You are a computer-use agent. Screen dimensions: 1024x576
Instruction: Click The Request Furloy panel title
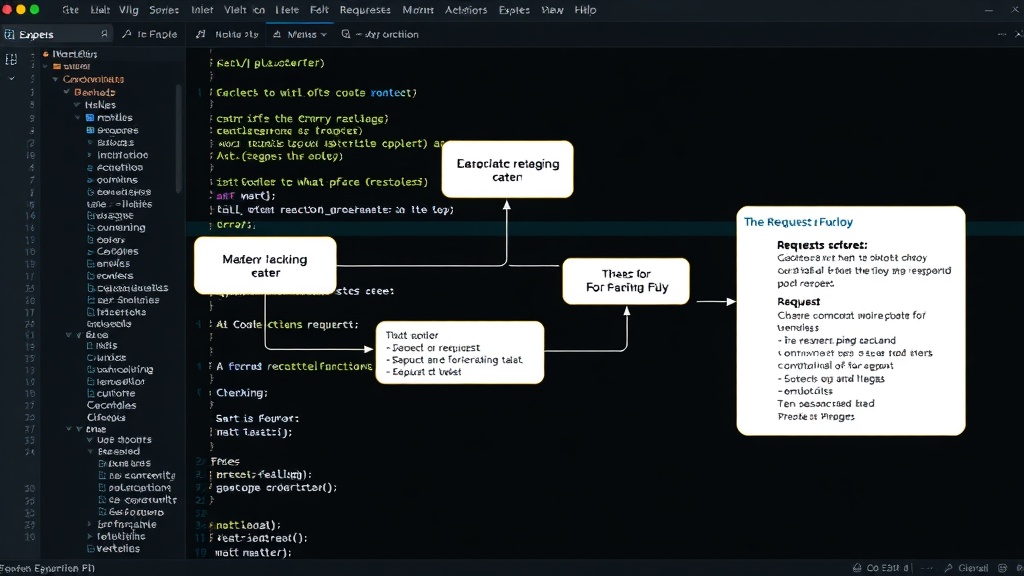[798, 222]
